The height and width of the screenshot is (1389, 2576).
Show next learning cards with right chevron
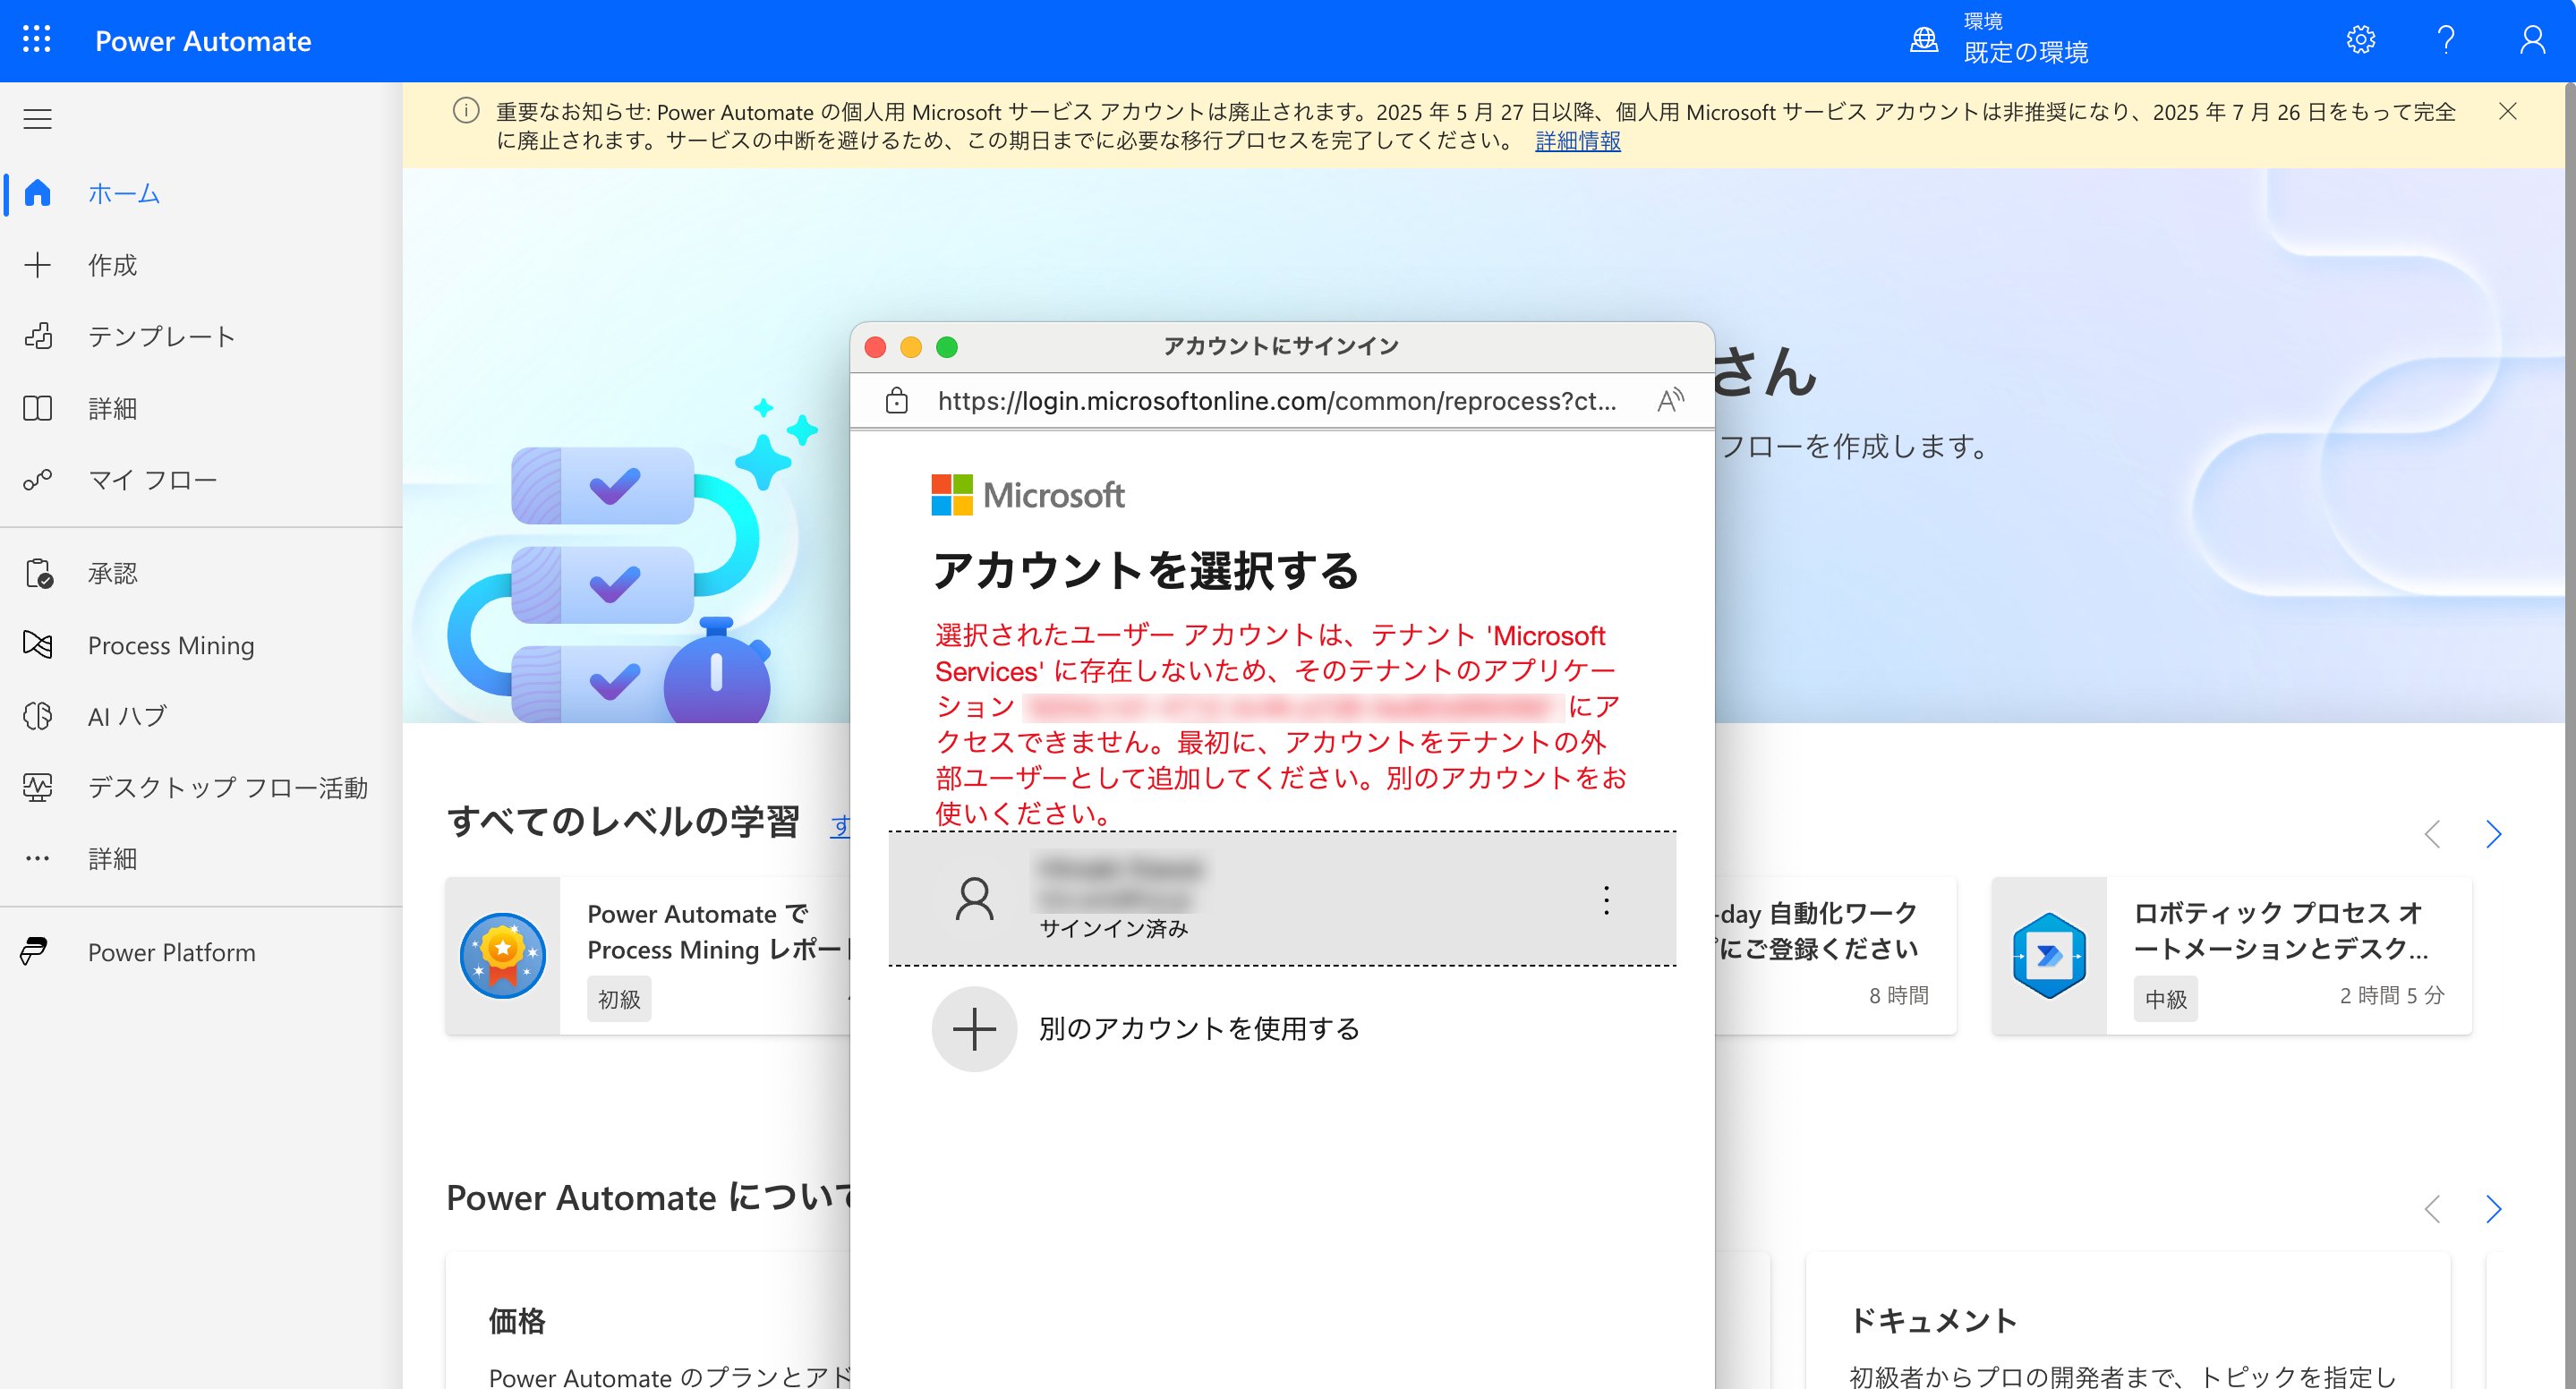(x=2493, y=834)
